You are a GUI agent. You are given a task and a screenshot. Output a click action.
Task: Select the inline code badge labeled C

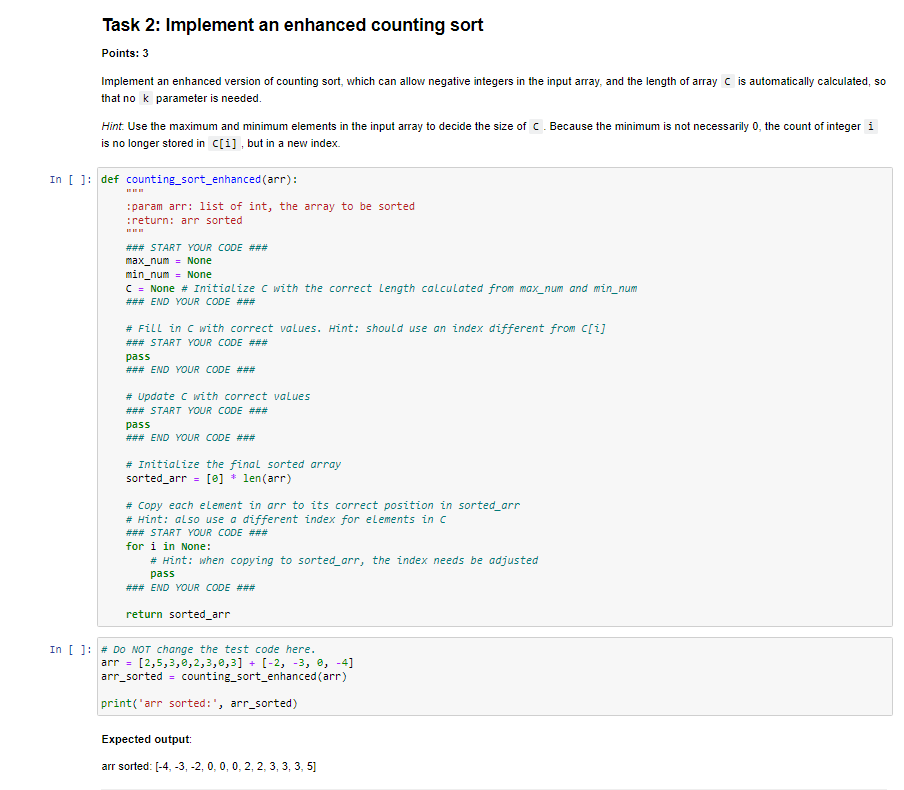[x=726, y=81]
